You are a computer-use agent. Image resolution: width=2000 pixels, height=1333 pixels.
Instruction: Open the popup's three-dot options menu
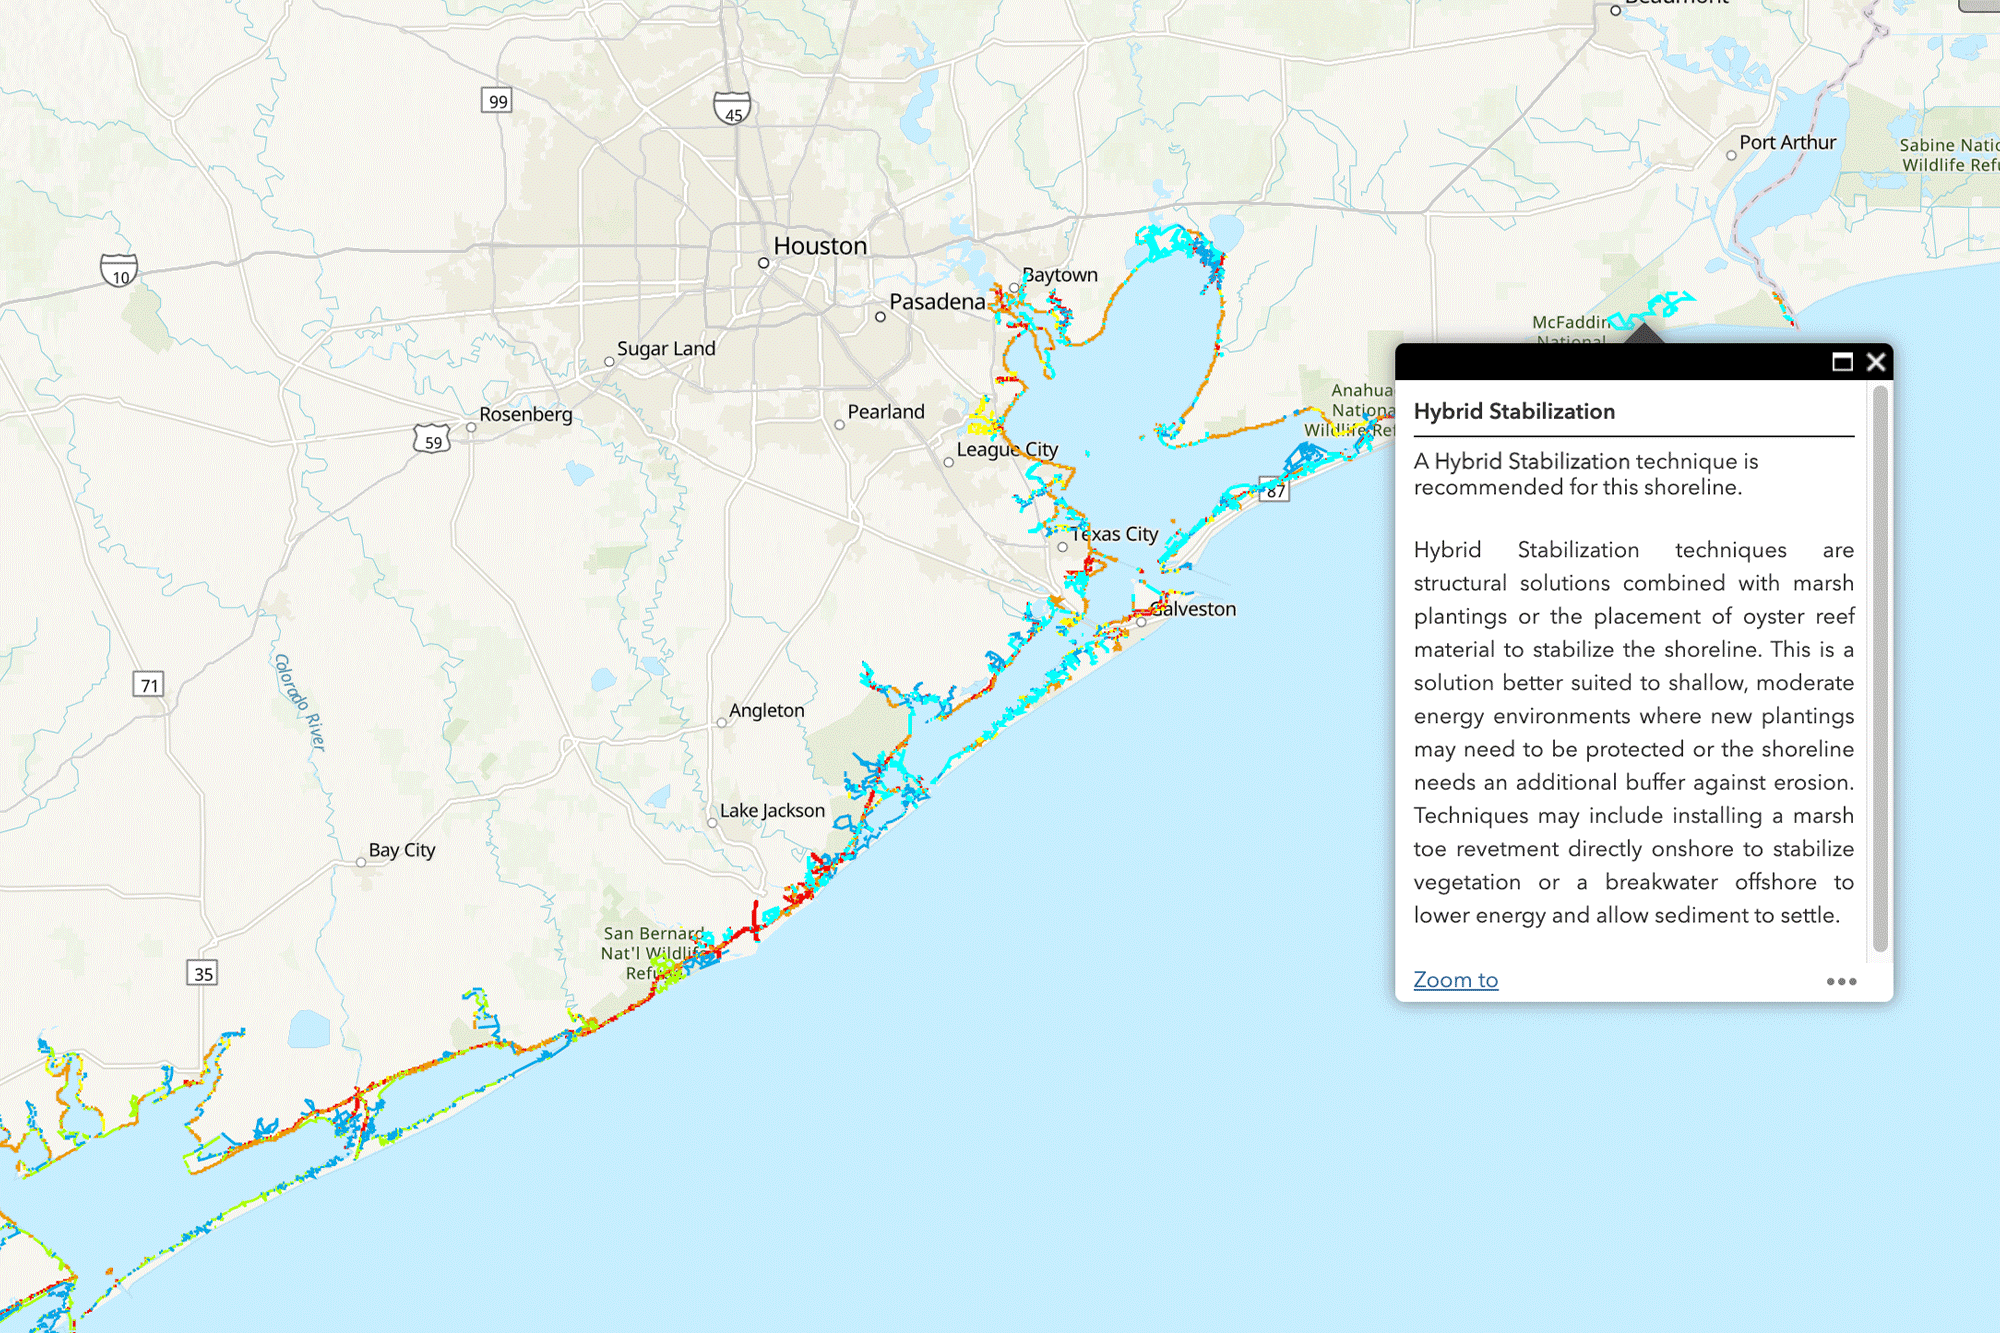tap(1841, 981)
